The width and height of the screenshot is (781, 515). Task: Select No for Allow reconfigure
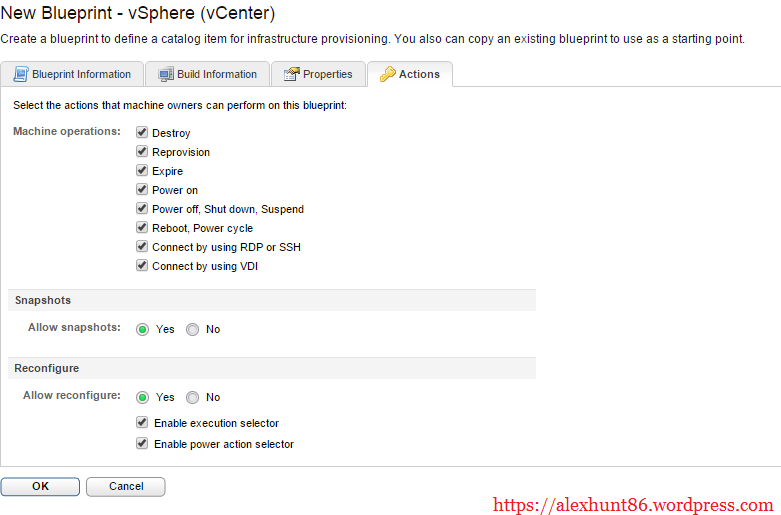coord(193,397)
